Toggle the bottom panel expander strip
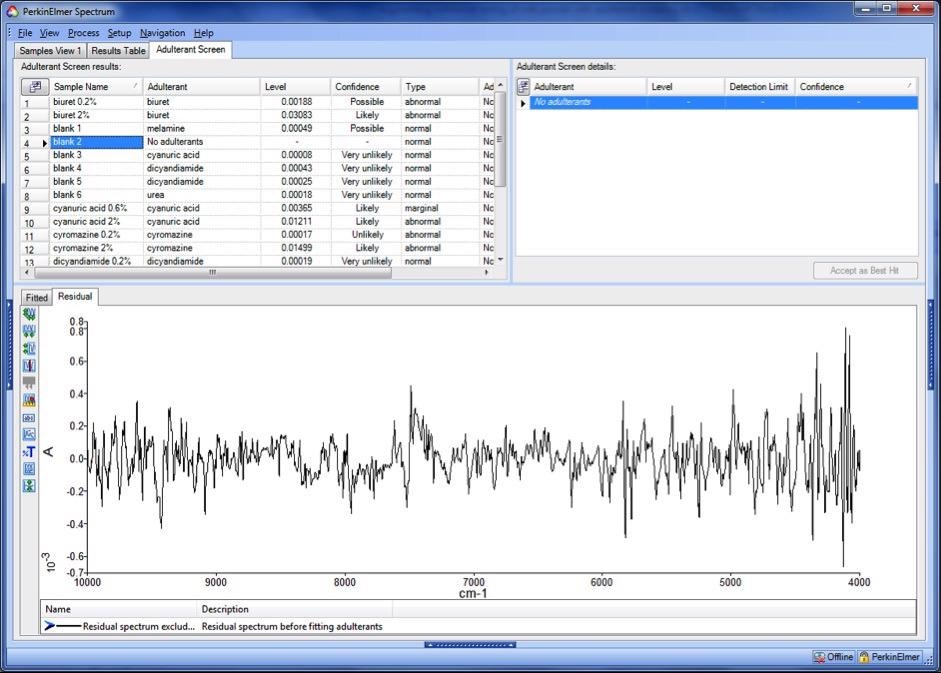Screen dimensions: 941x673 pos(470,645)
